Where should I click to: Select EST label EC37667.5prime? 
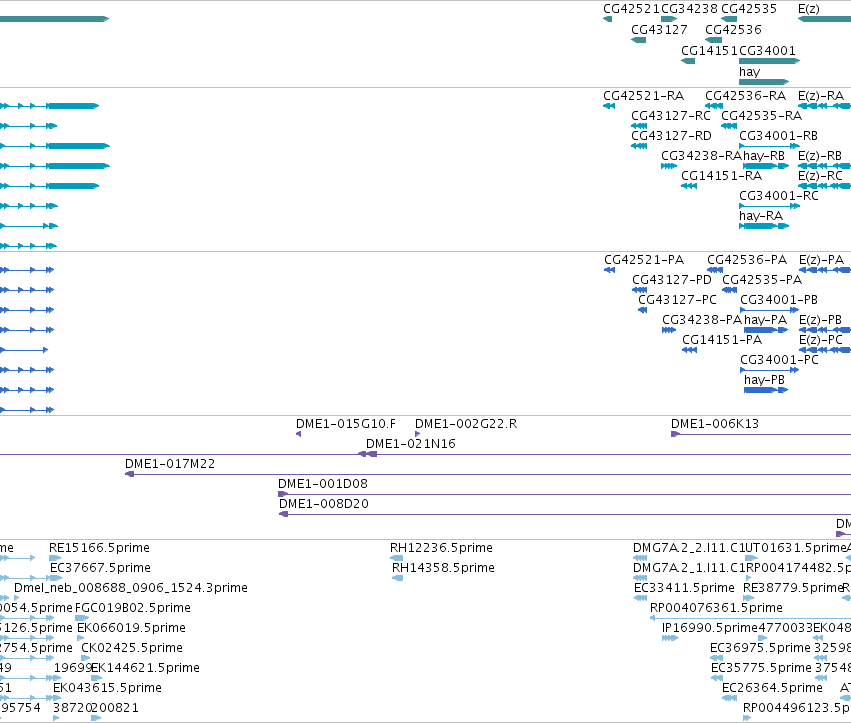tap(100, 568)
